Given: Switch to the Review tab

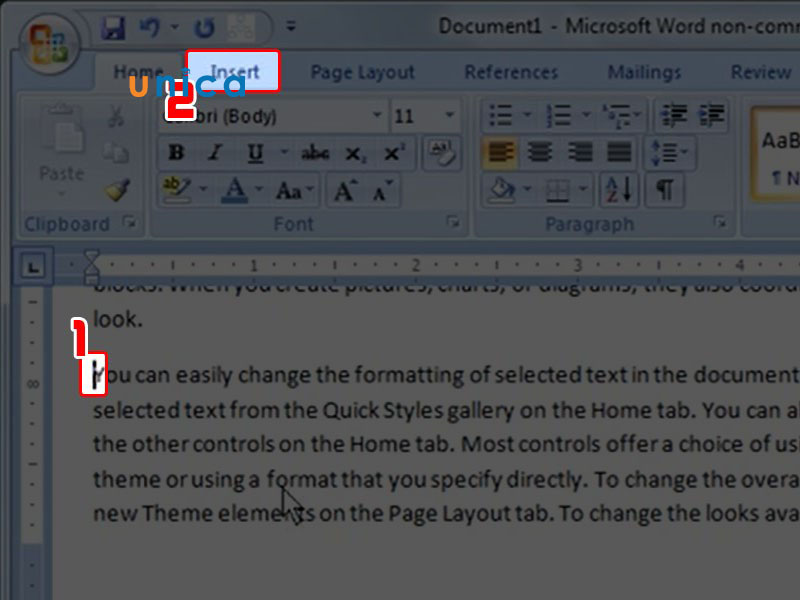Looking at the screenshot, I should coord(761,72).
